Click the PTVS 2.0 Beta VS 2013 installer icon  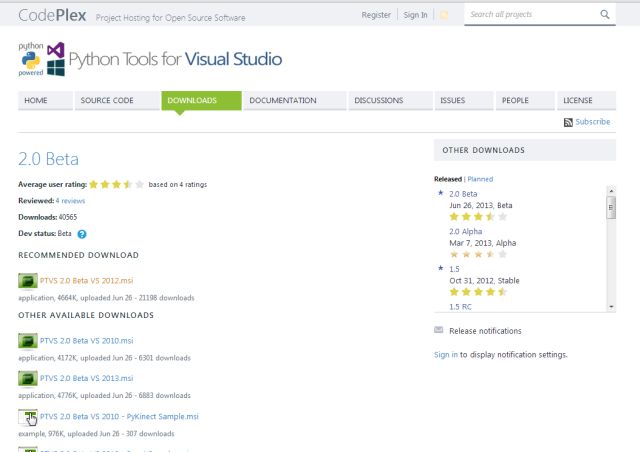click(x=28, y=379)
